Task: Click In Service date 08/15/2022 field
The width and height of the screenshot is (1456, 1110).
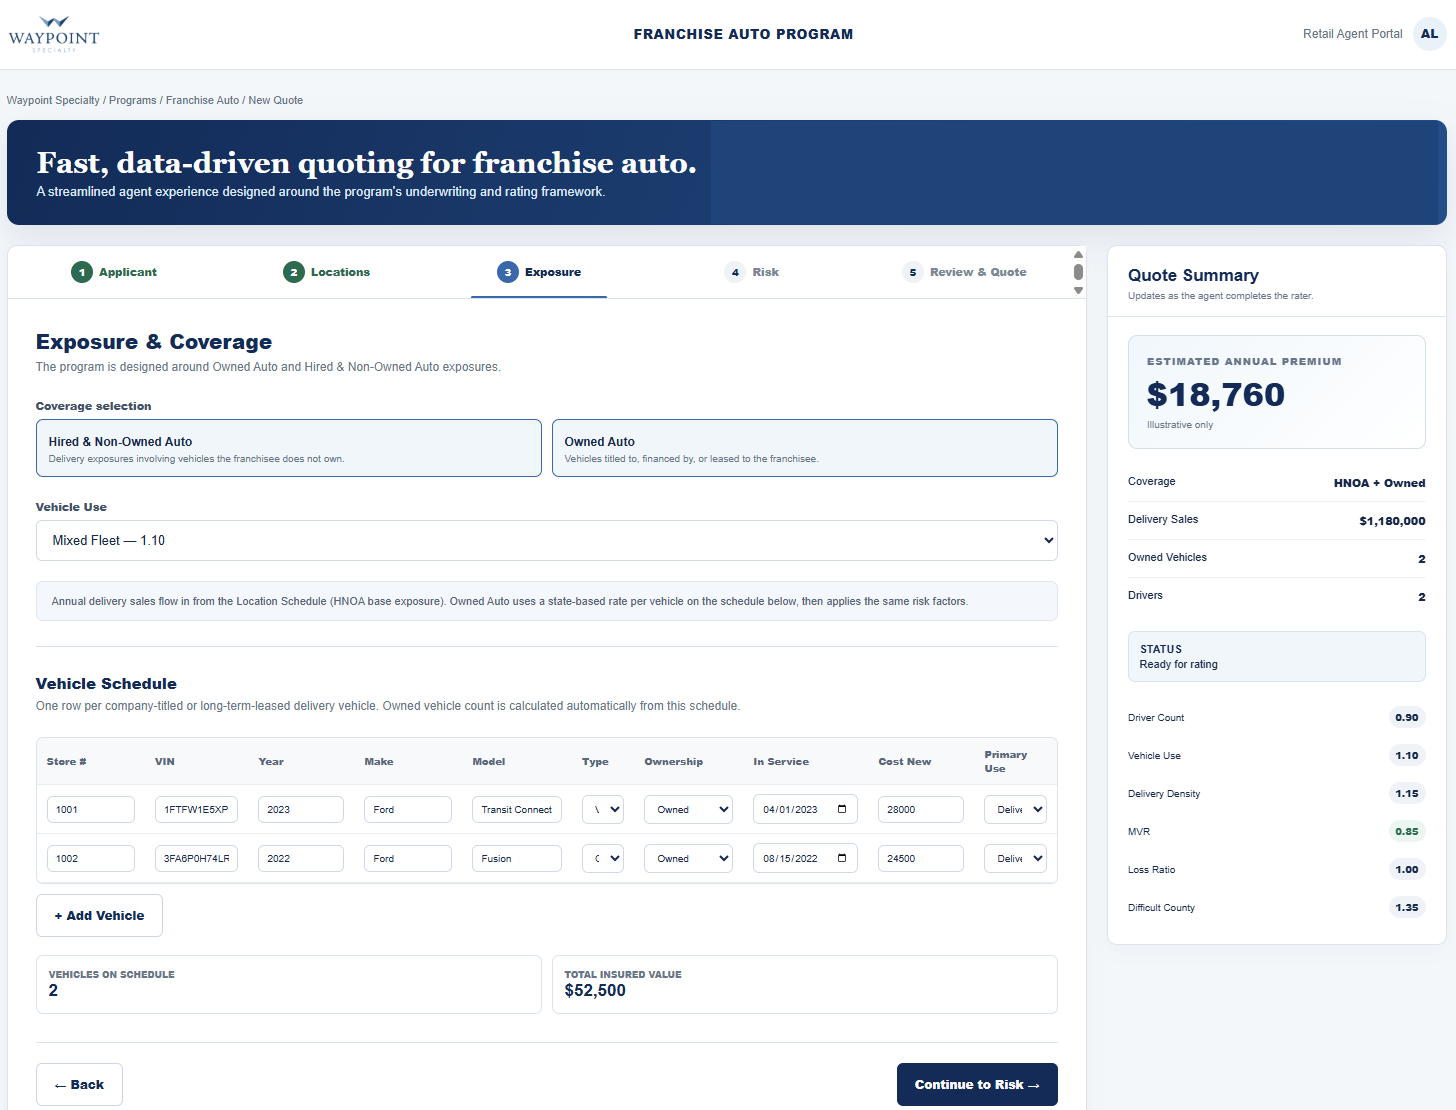Action: coord(805,858)
